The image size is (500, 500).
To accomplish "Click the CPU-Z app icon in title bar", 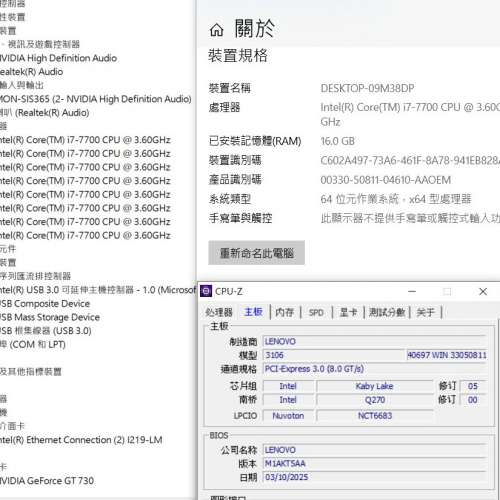I will tap(206, 291).
